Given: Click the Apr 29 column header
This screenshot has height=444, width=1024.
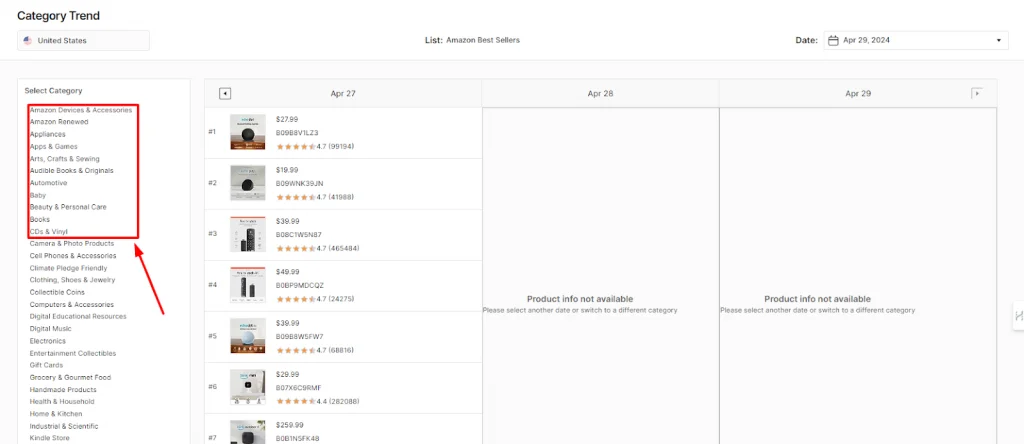Looking at the screenshot, I should 857,93.
